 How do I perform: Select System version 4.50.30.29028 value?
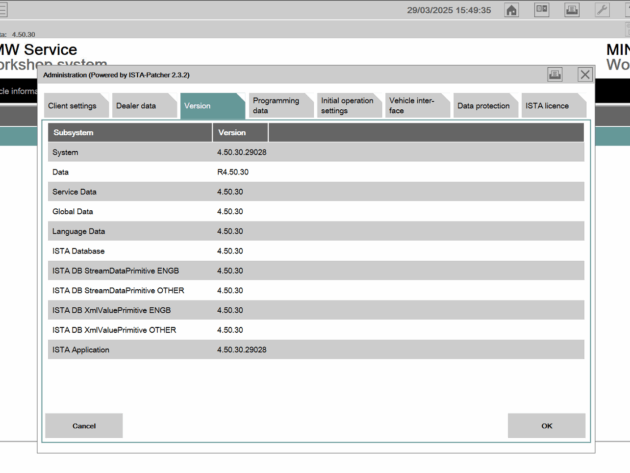(242, 152)
